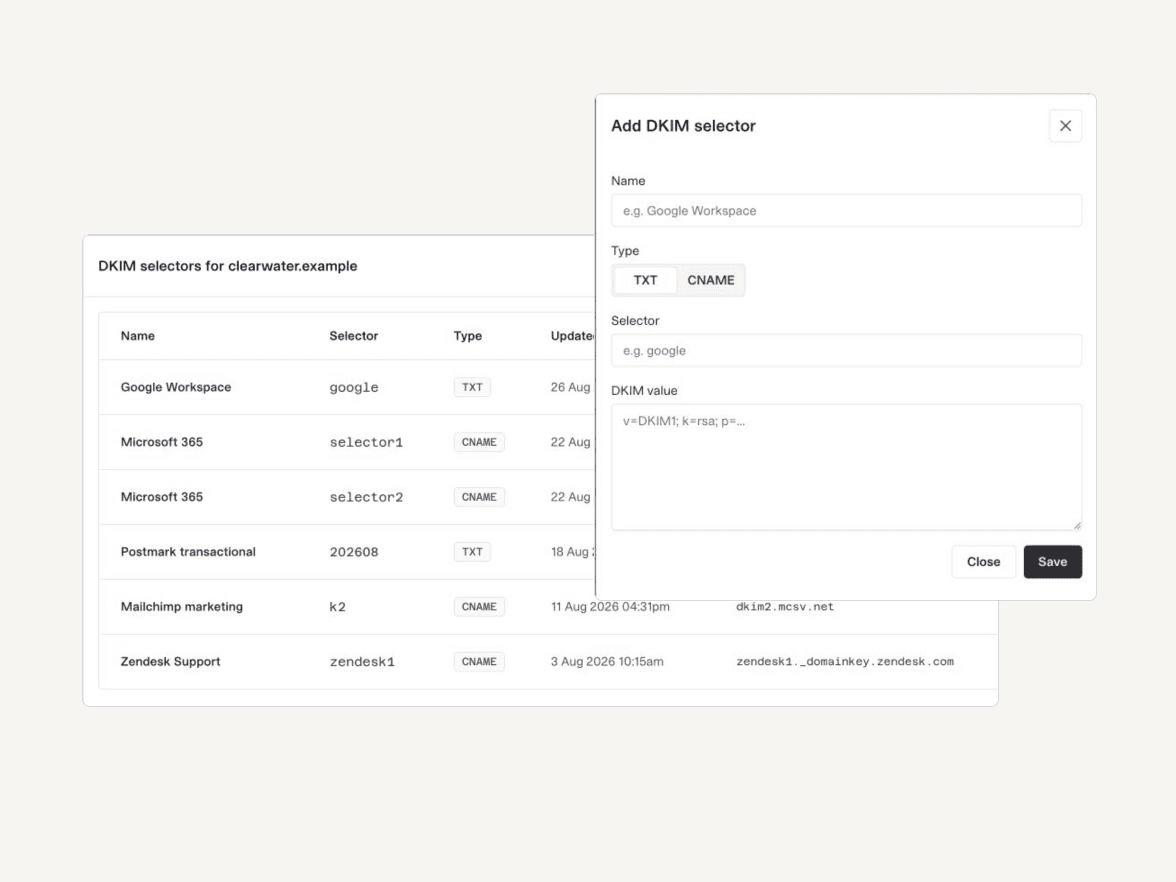
Task: Click the DKIM value text area
Action: (846, 467)
